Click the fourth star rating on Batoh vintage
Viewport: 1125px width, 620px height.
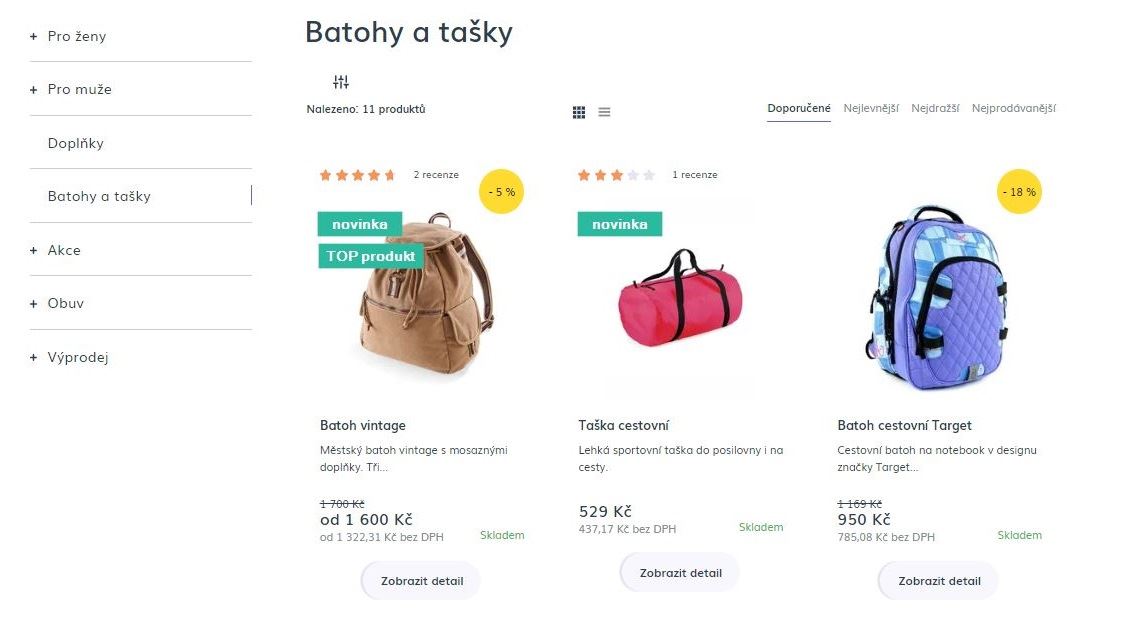(371, 174)
